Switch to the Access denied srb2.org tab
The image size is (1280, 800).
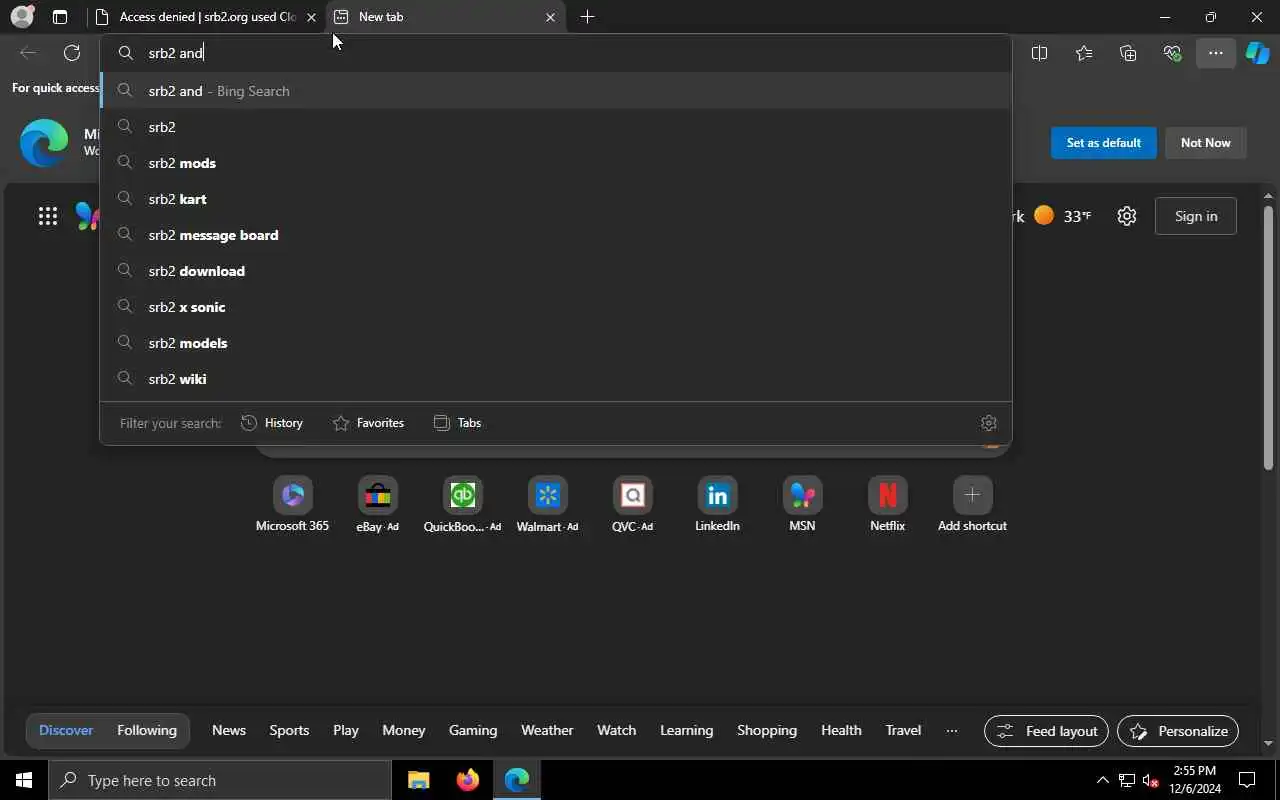(x=205, y=17)
